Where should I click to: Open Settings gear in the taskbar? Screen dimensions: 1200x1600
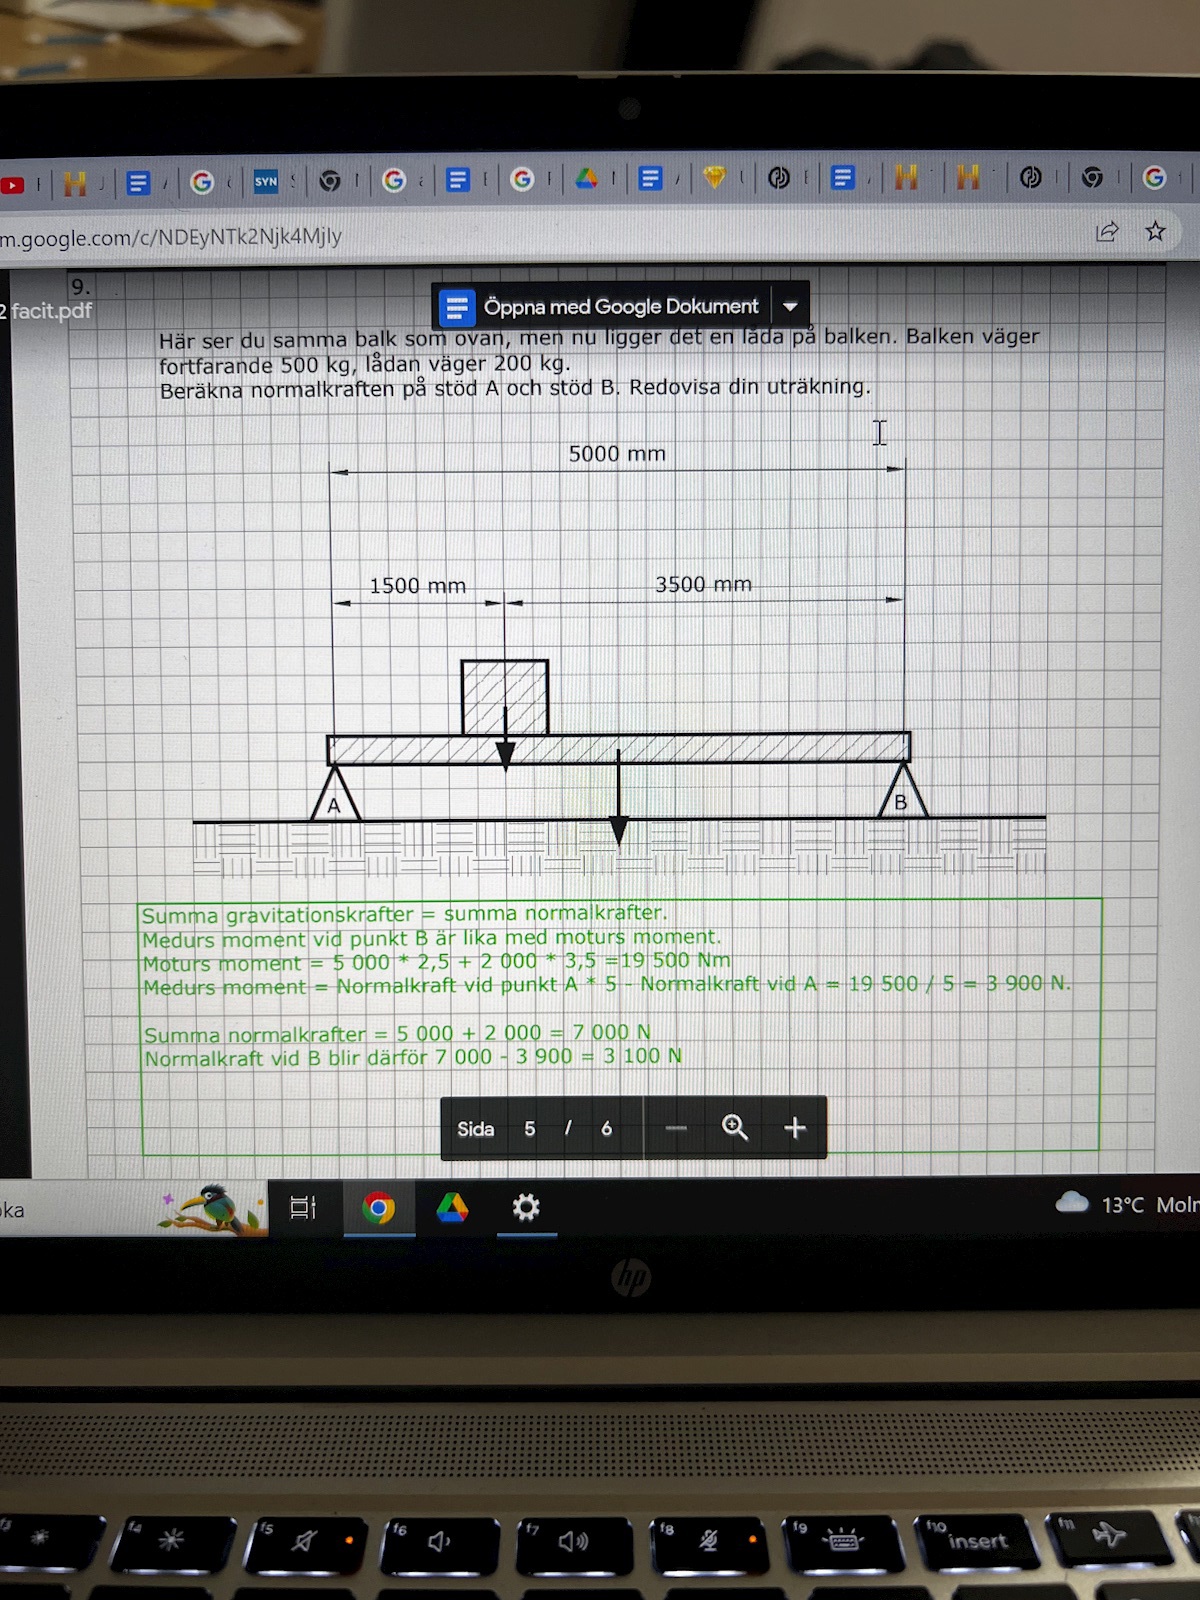[526, 1207]
